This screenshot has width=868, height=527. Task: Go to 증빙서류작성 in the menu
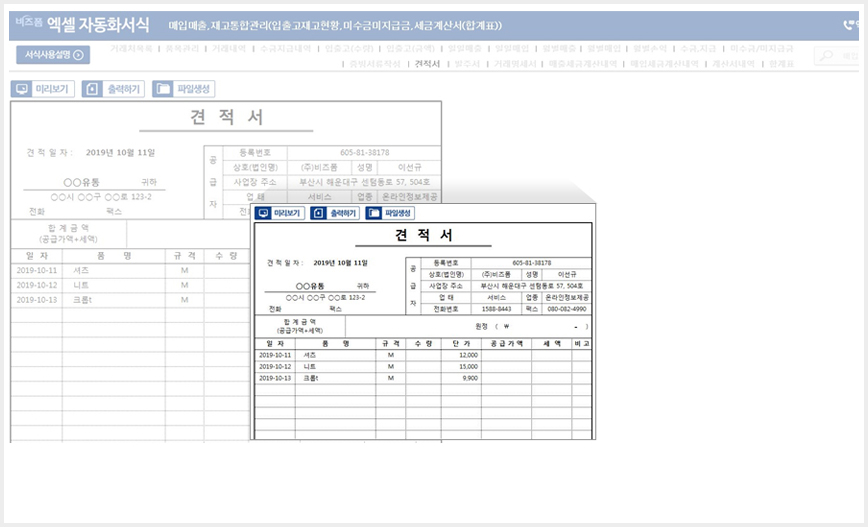(x=375, y=64)
